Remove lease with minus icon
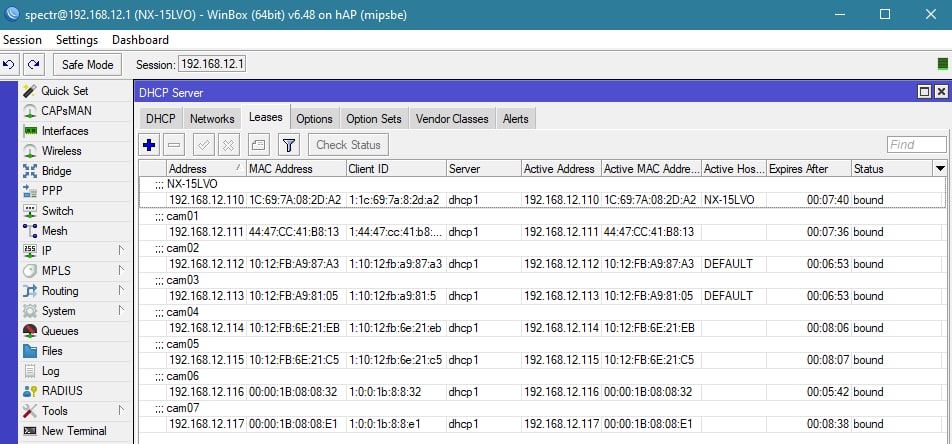 pyautogui.click(x=174, y=145)
